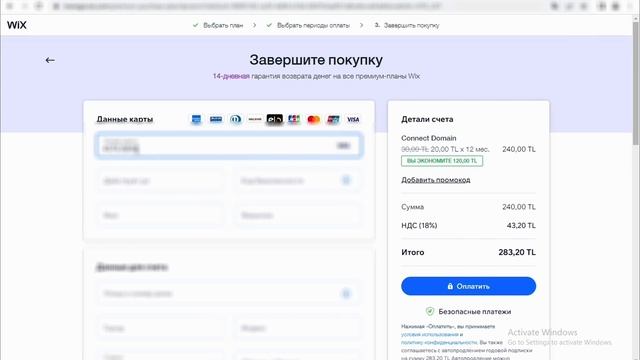Click the blue 'Оплатить' button
The height and width of the screenshot is (360, 640).
pos(469,286)
